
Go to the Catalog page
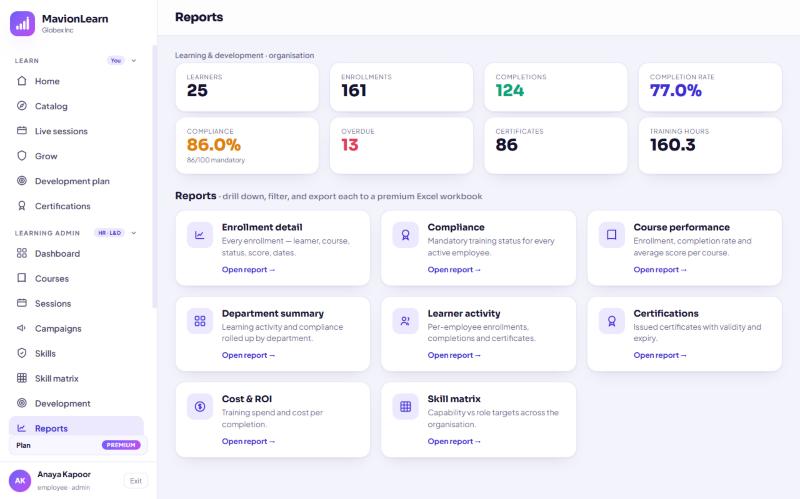click(x=77, y=106)
